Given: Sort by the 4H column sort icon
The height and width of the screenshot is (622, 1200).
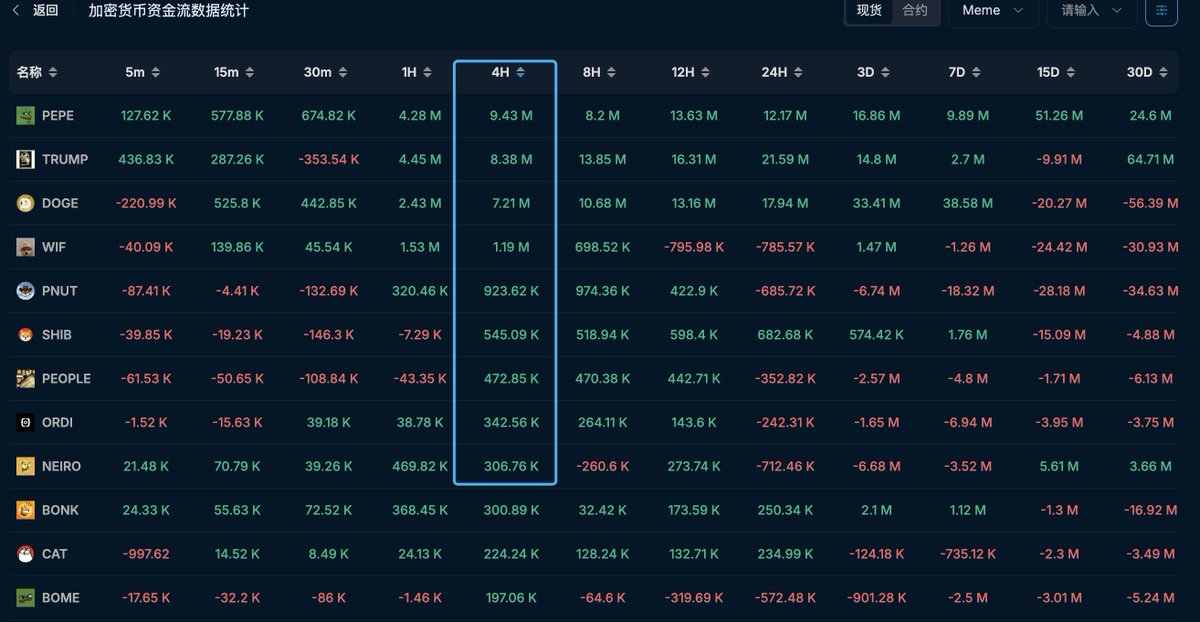Looking at the screenshot, I should 520,73.
